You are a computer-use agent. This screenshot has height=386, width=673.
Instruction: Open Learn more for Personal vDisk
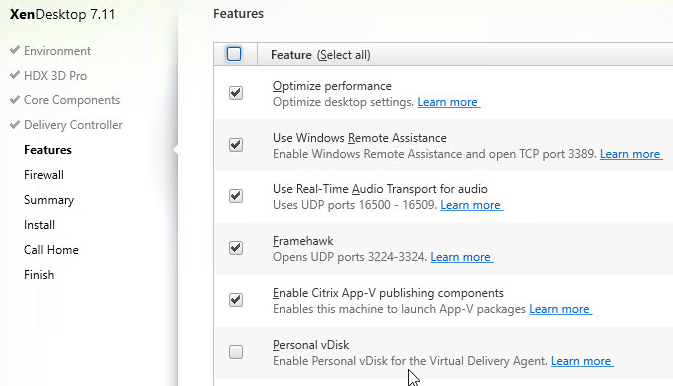pyautogui.click(x=582, y=361)
